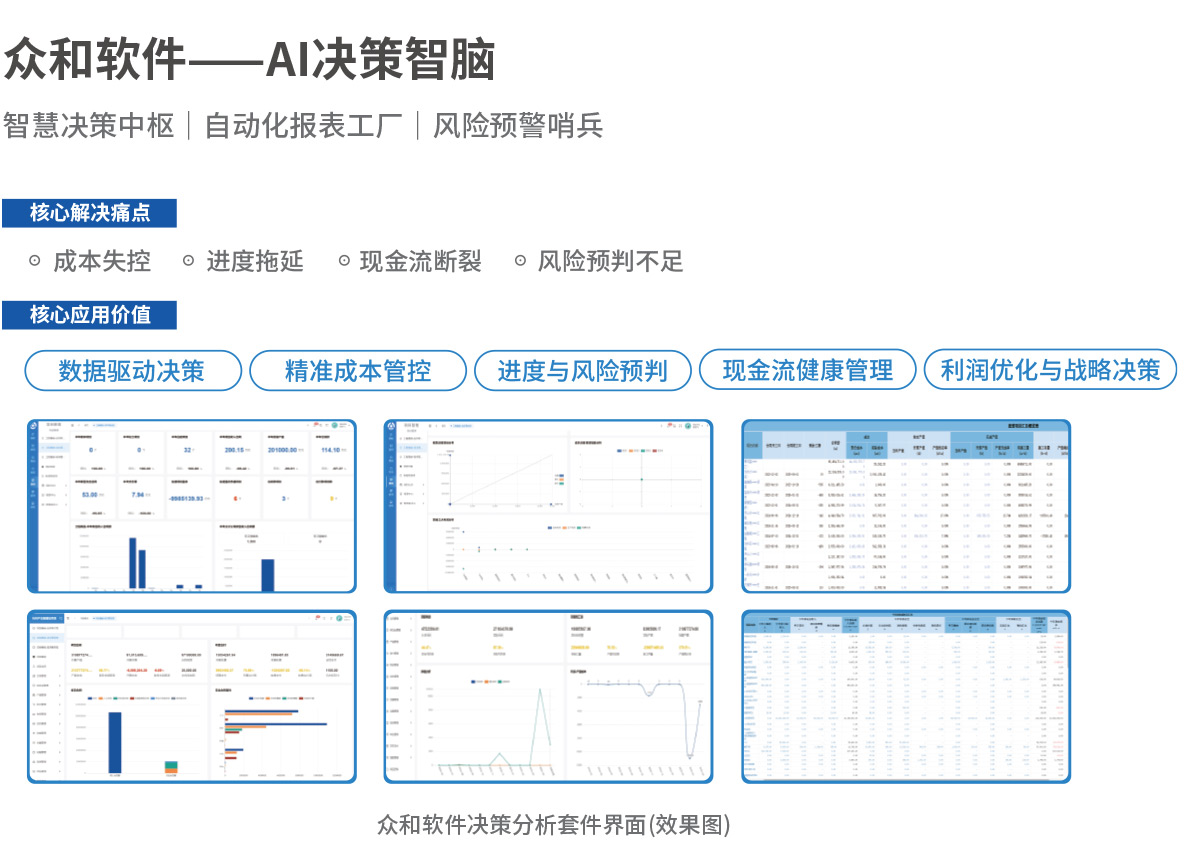This screenshot has height=863, width=1200.
Task: Click the 进度拖延 pain point text
Action: click(x=255, y=262)
